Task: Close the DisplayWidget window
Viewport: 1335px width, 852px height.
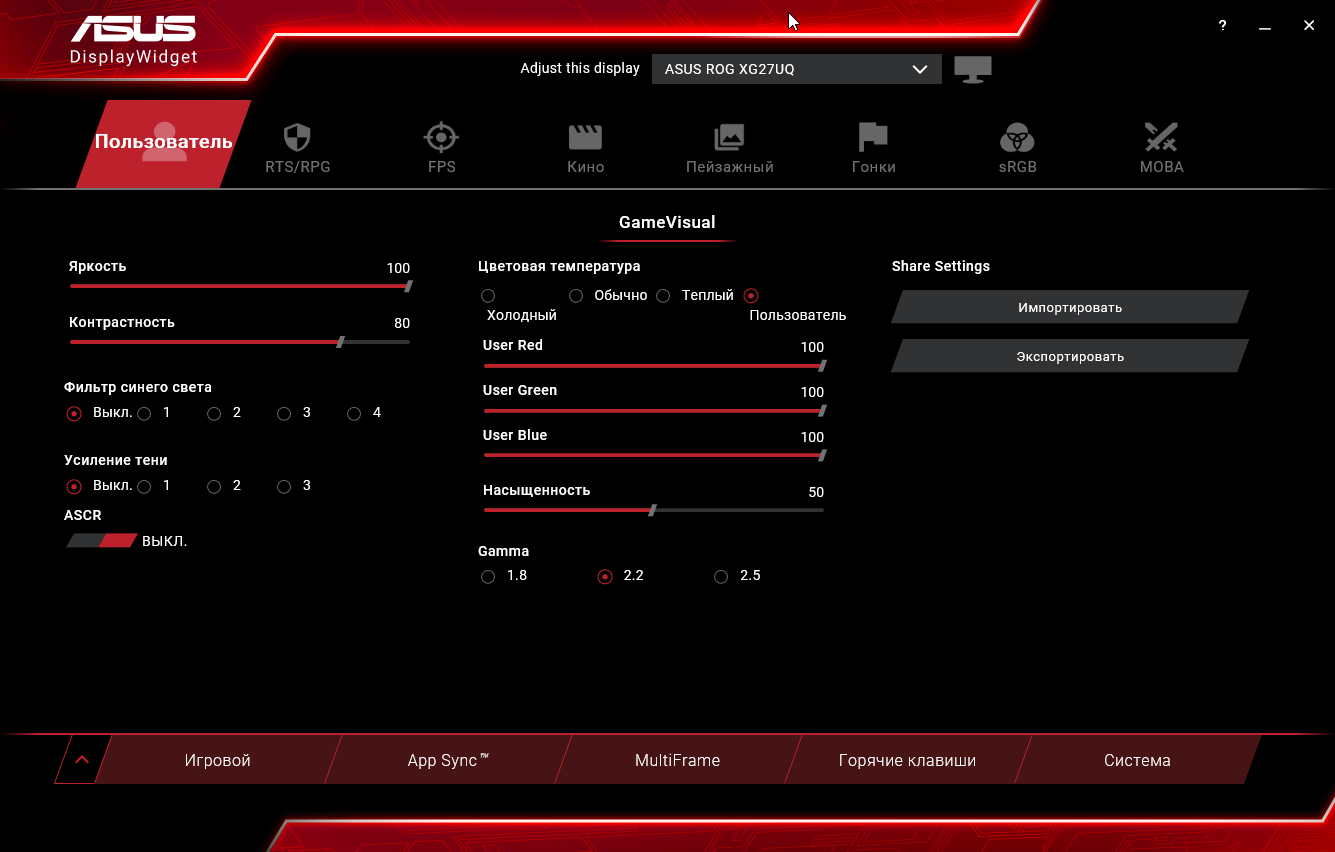Action: [1309, 26]
